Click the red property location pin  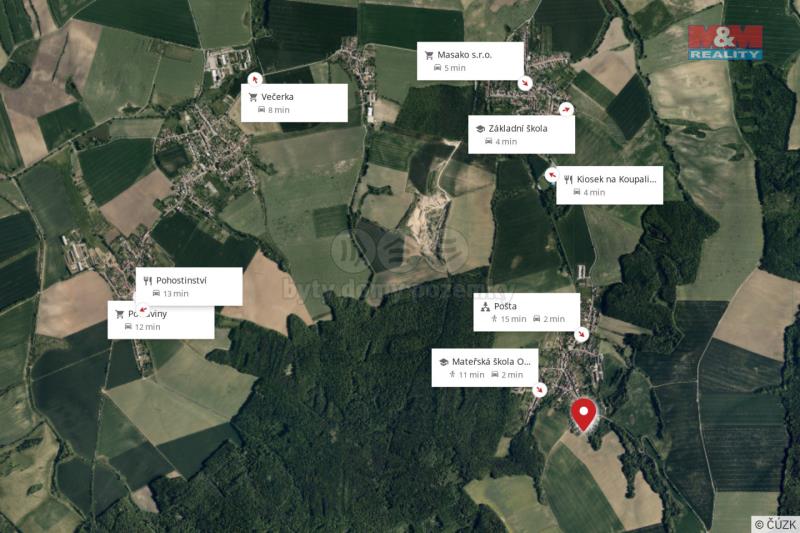tap(584, 415)
